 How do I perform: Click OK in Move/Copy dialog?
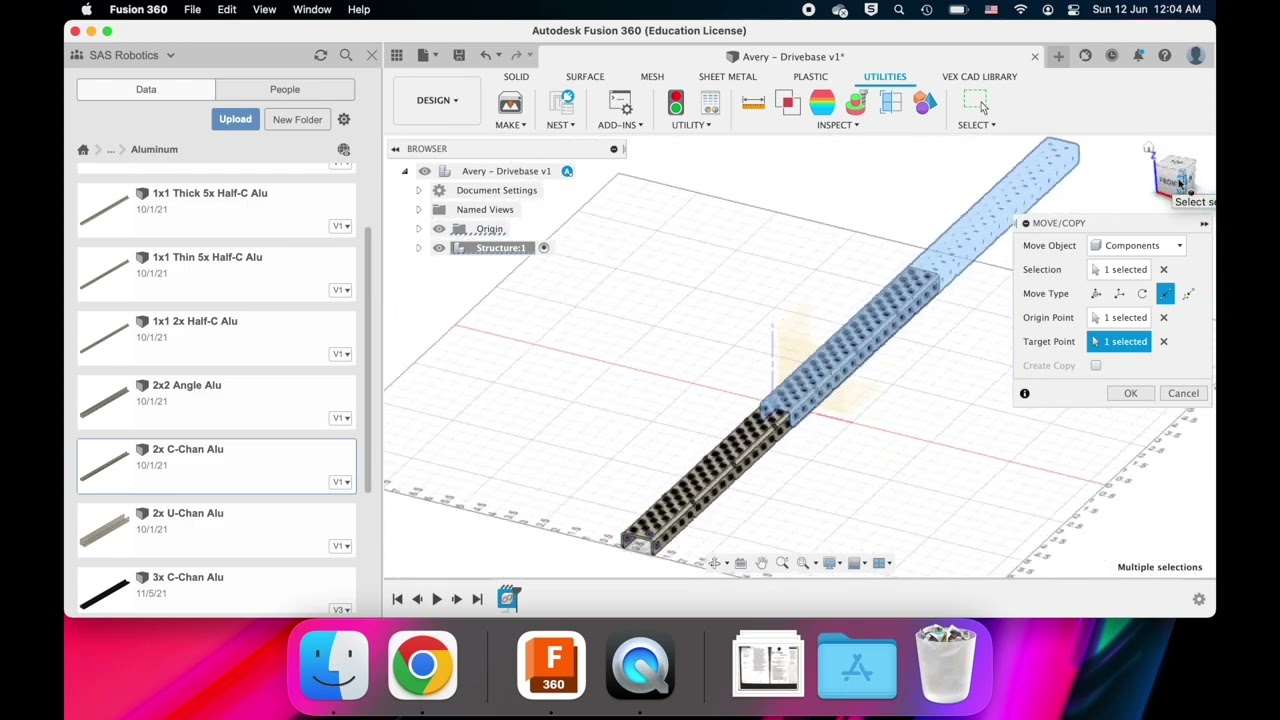(x=1130, y=394)
